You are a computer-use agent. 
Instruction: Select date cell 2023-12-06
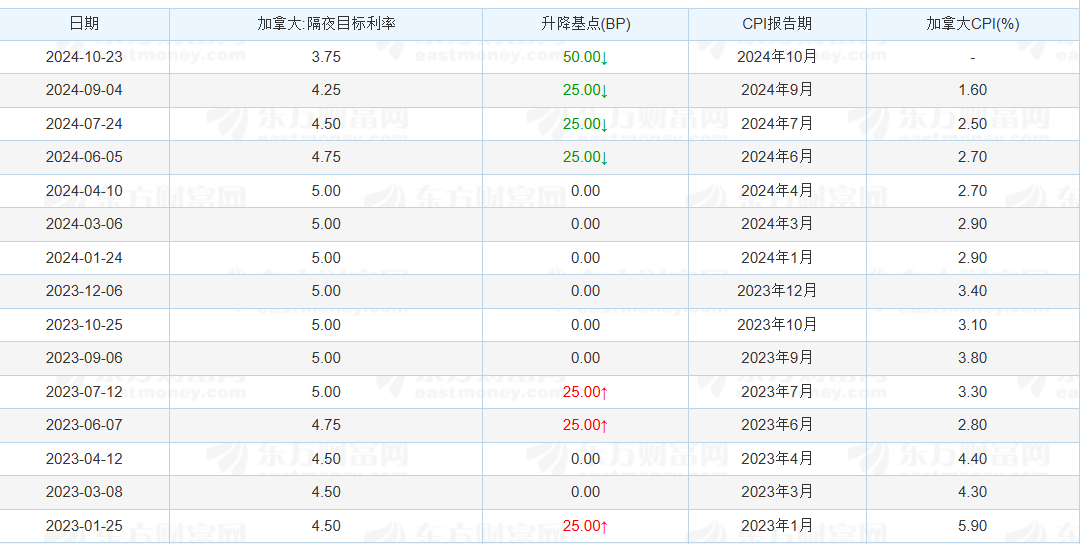84,291
